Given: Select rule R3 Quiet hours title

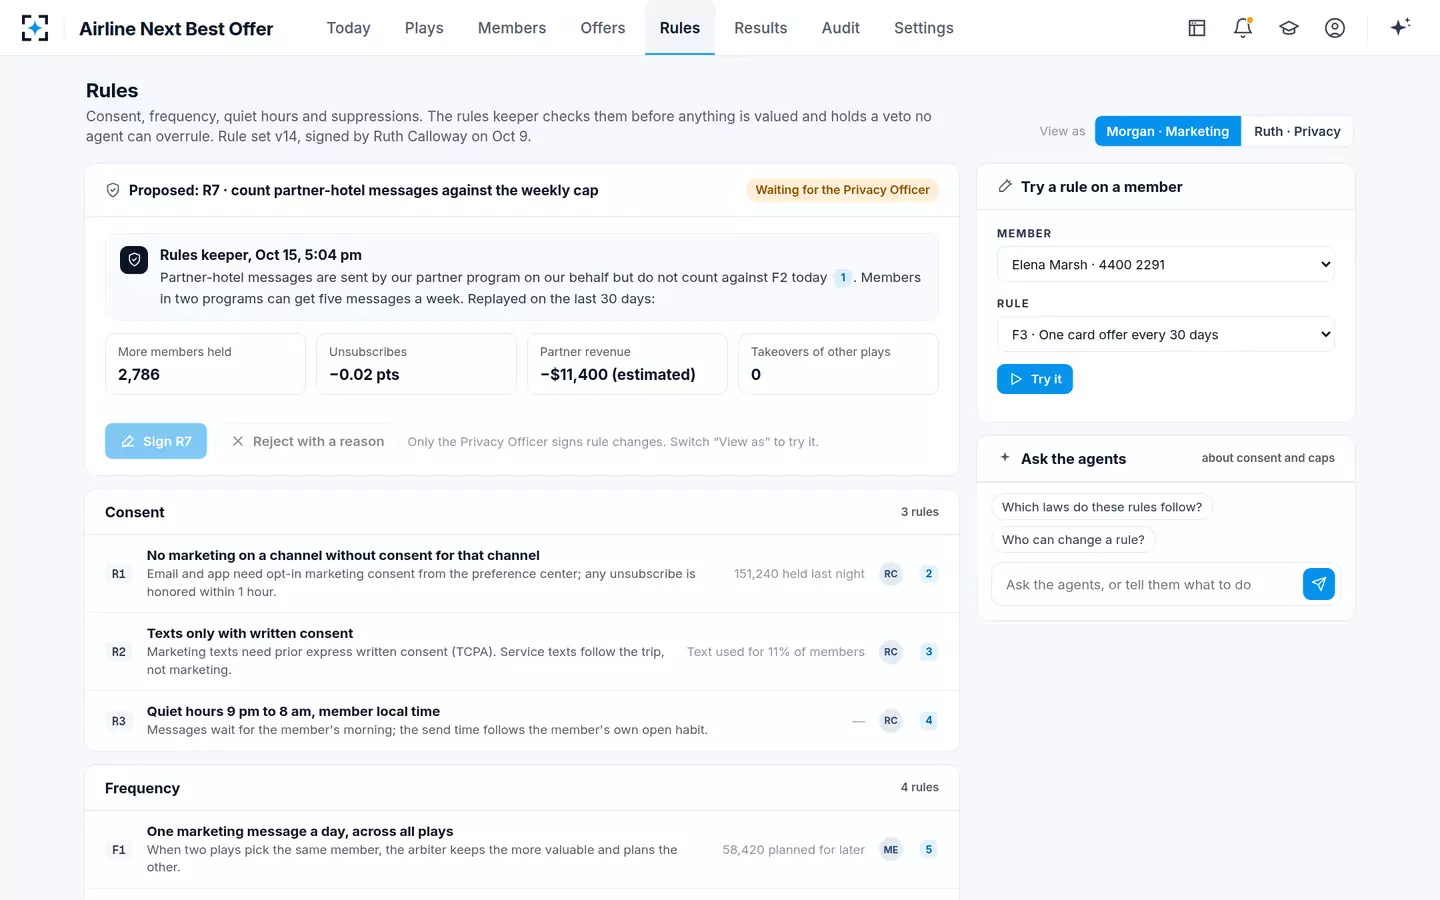Looking at the screenshot, I should tap(293, 711).
